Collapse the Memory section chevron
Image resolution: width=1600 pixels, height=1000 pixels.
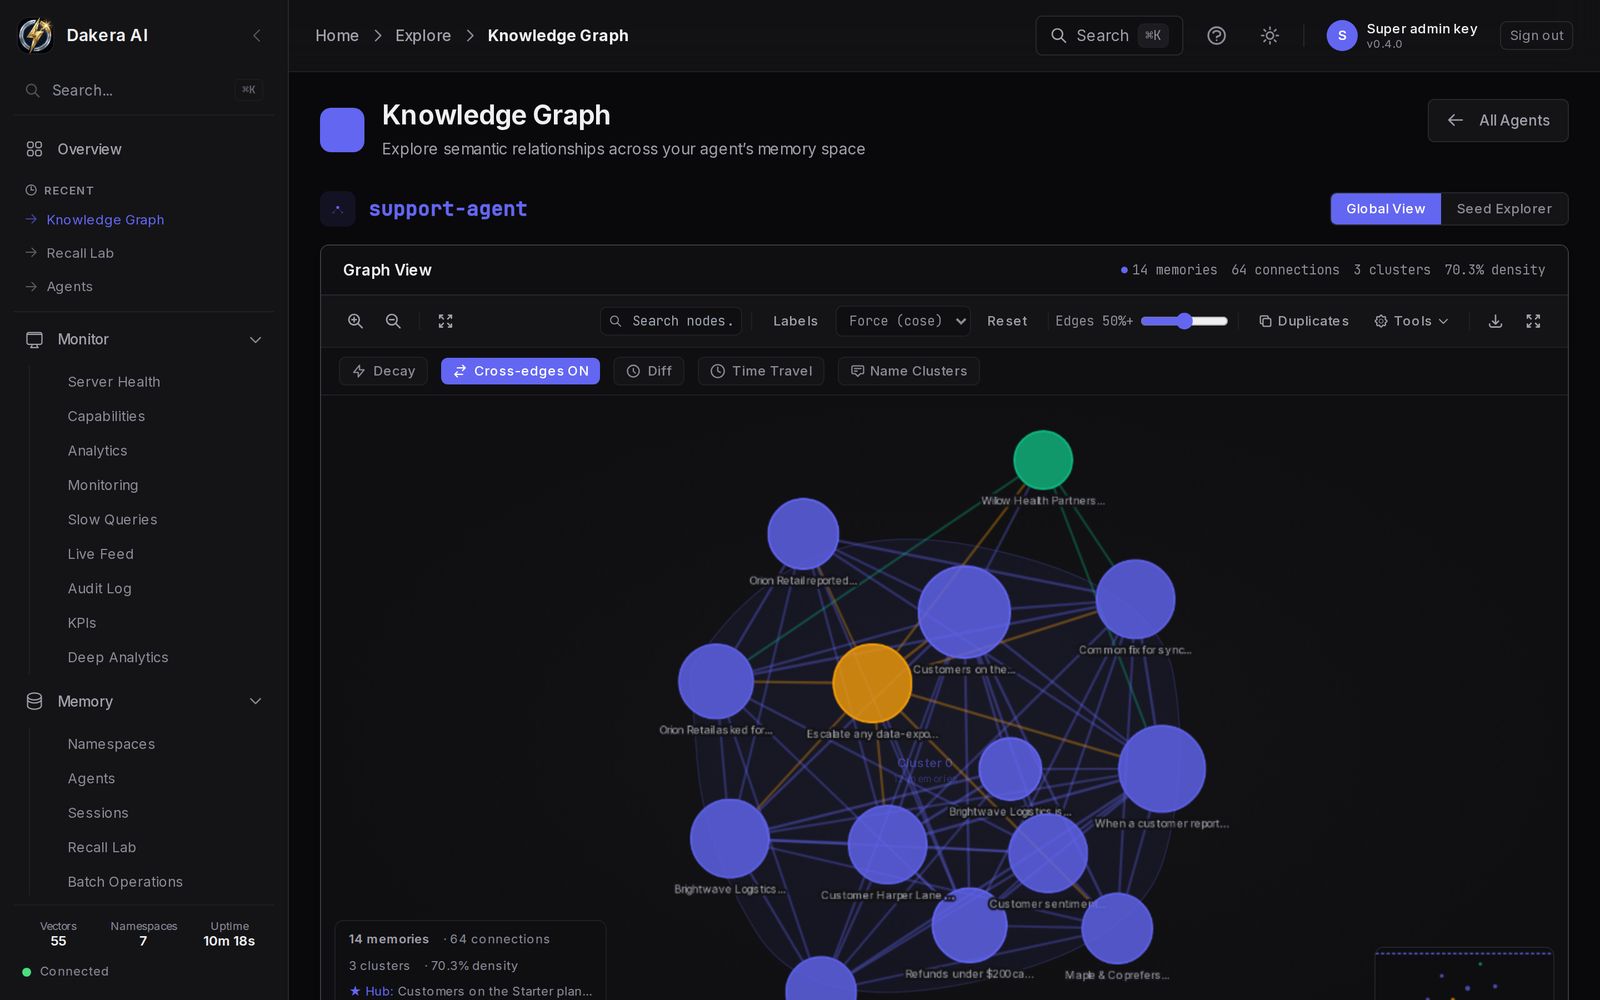point(255,701)
